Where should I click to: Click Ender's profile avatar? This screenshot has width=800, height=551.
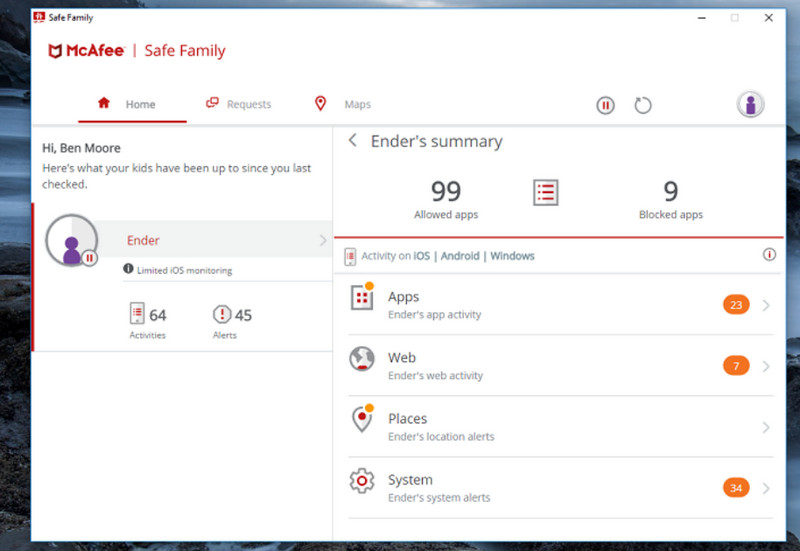(x=71, y=240)
